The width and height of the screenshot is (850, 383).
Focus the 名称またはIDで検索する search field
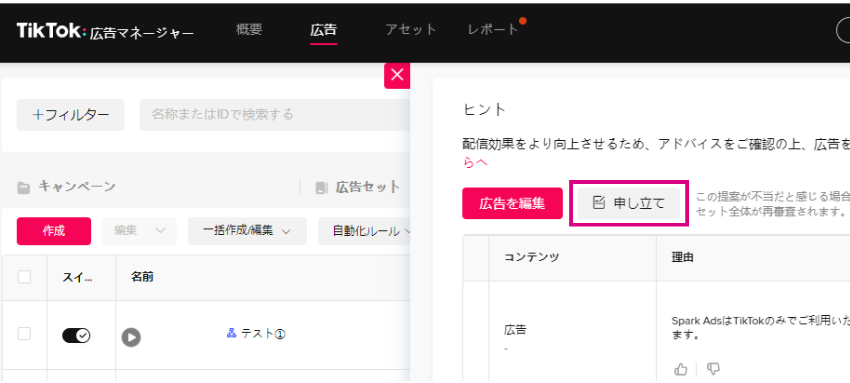click(x=274, y=115)
